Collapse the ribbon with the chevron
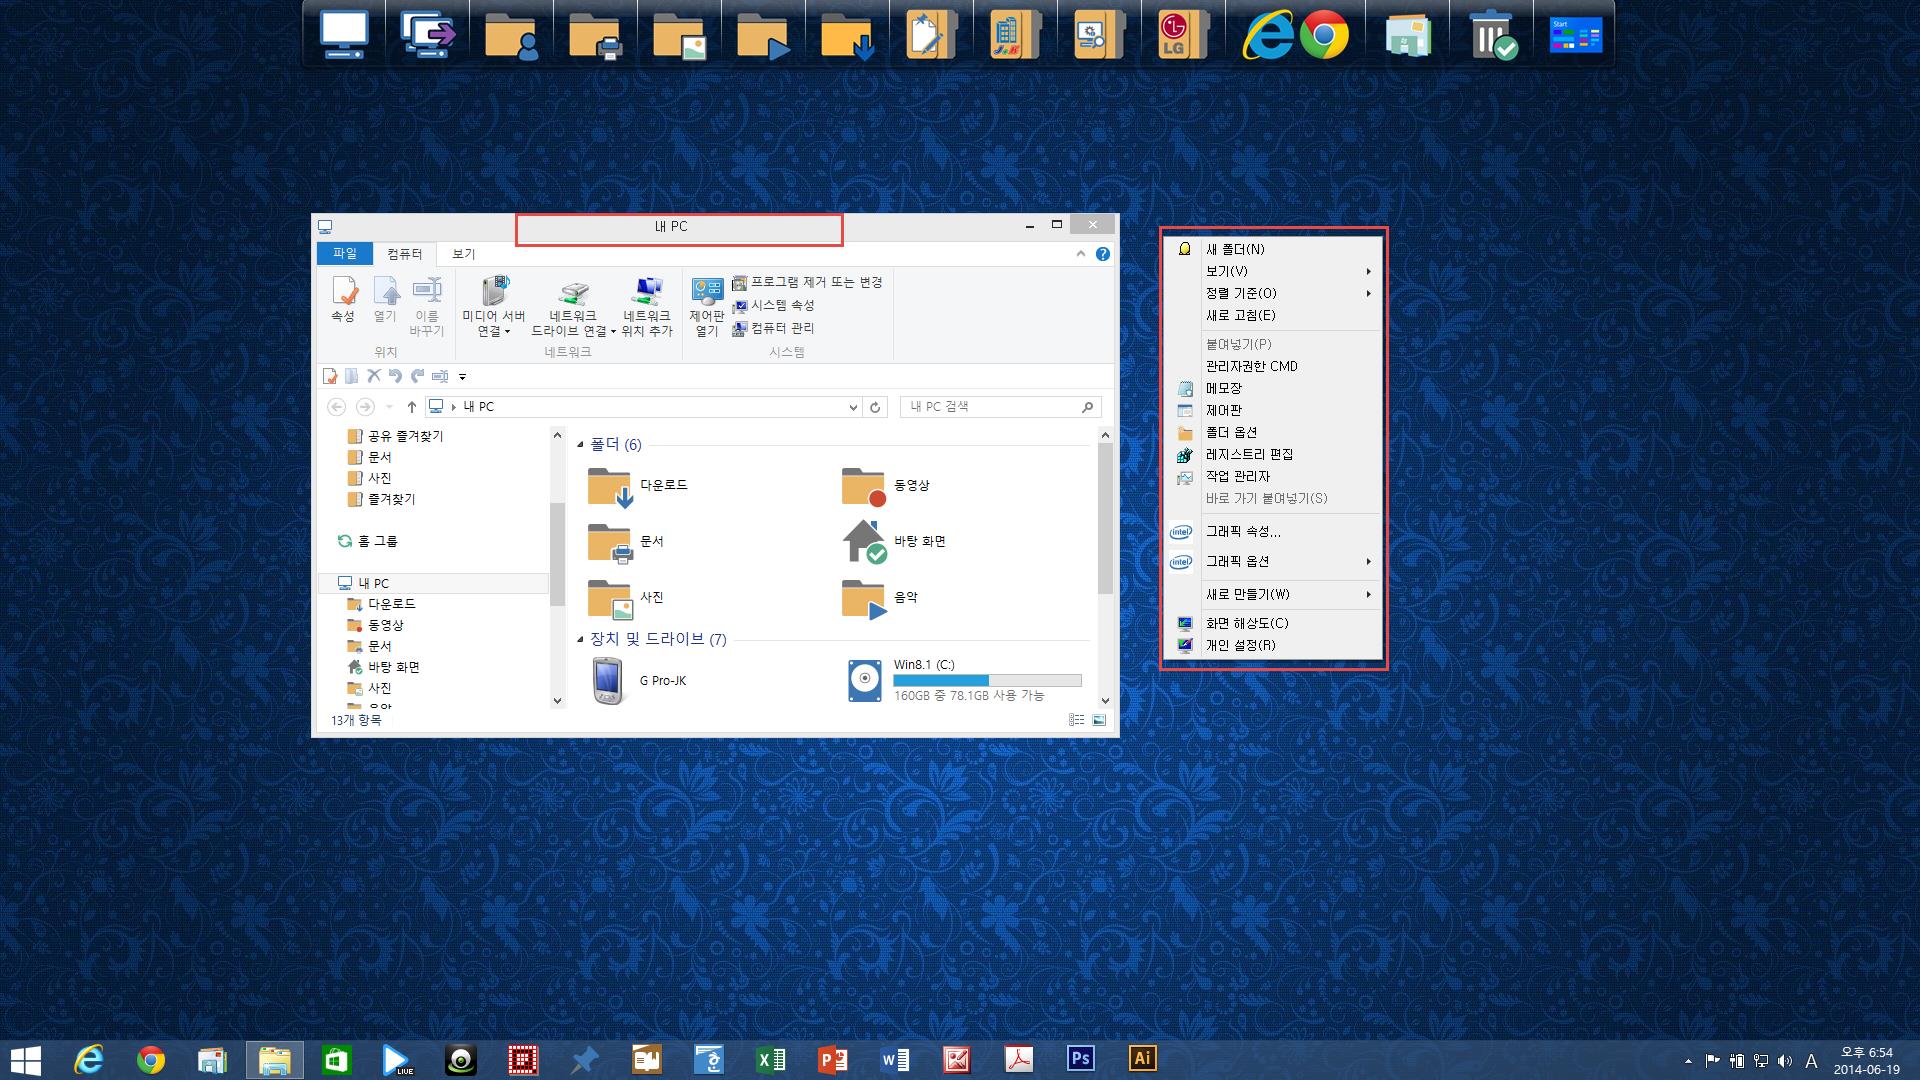 [1080, 254]
